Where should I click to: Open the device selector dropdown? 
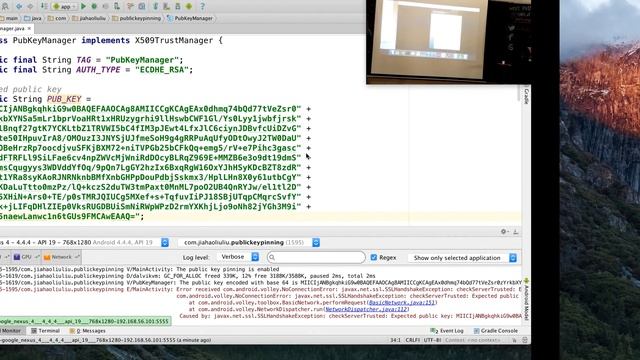[x=84, y=242]
